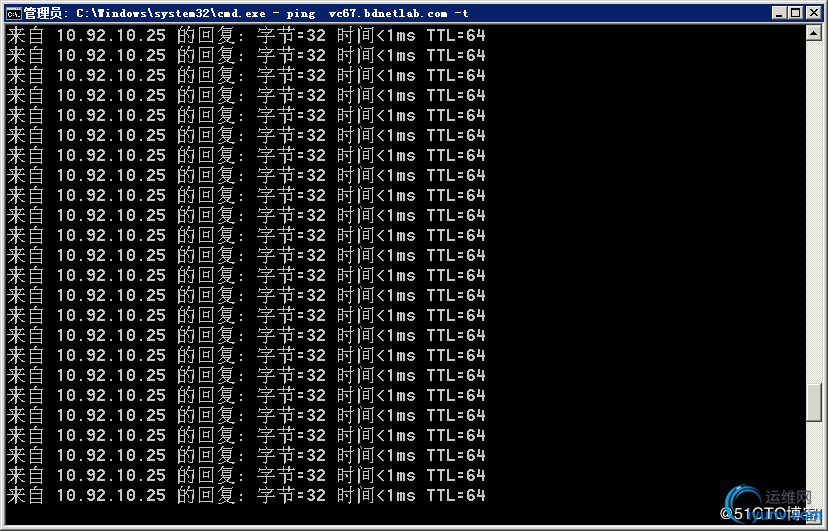Click the vertical scrollbar thumb

[x=814, y=403]
